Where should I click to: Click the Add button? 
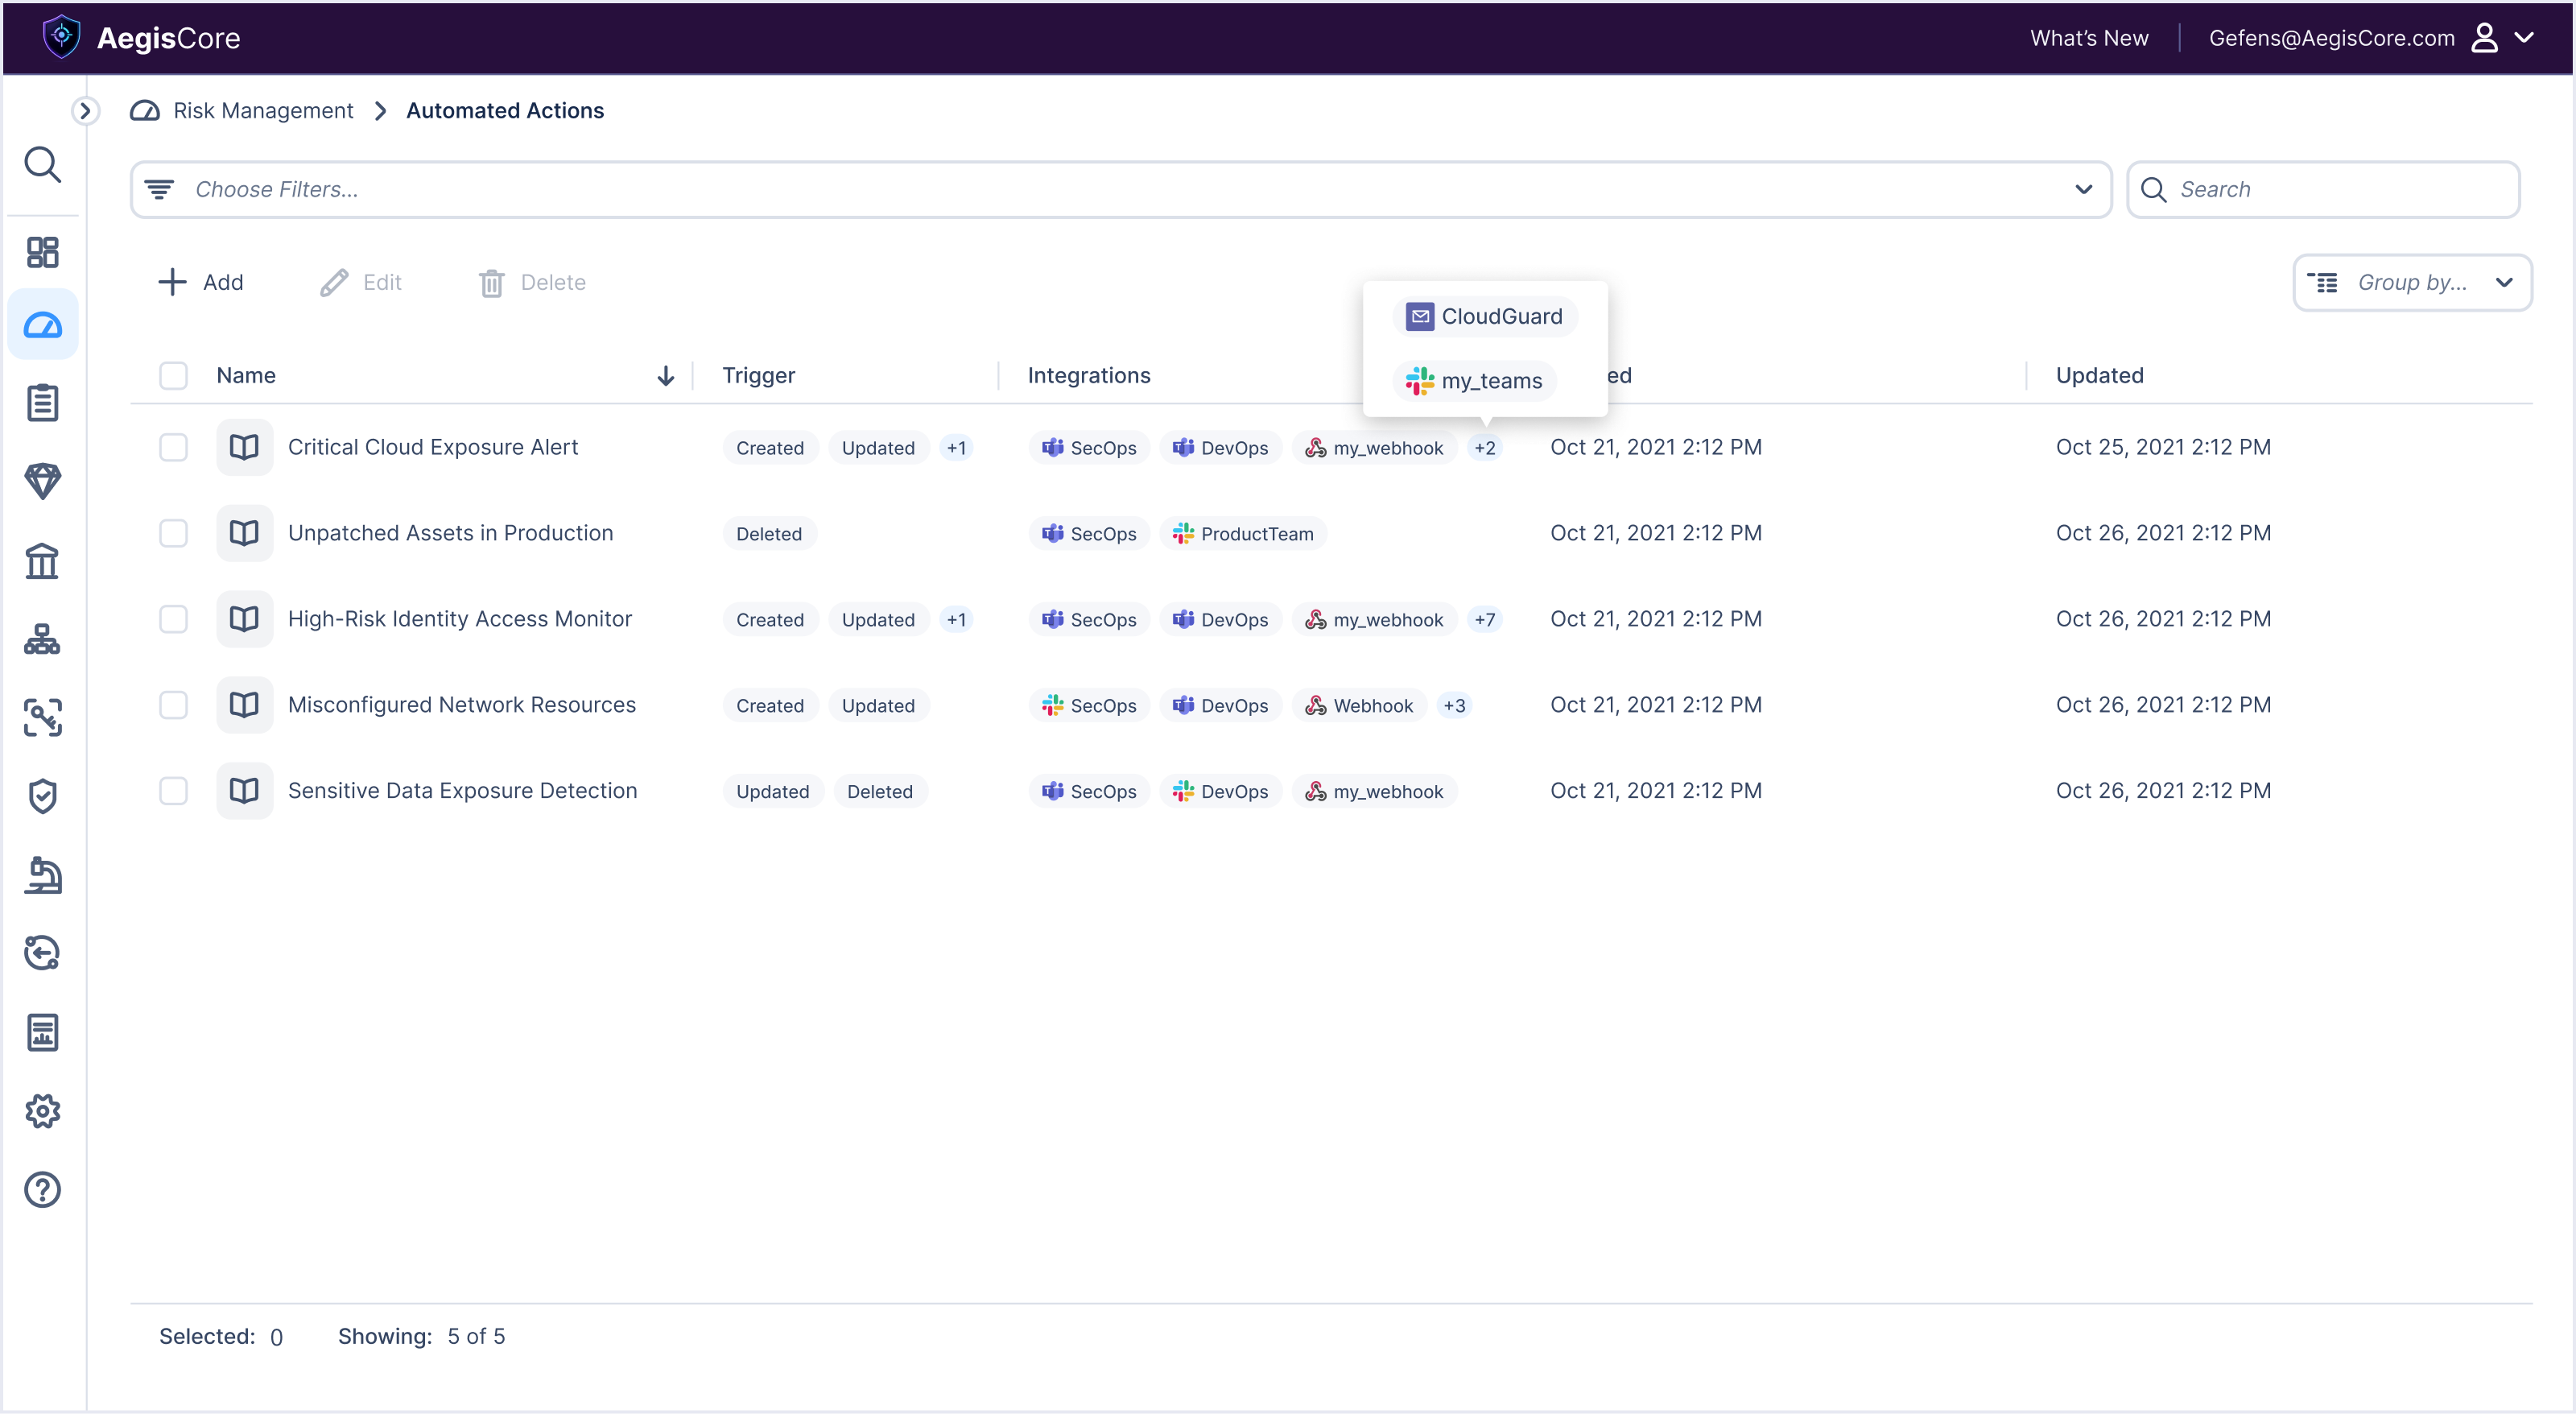(201, 283)
